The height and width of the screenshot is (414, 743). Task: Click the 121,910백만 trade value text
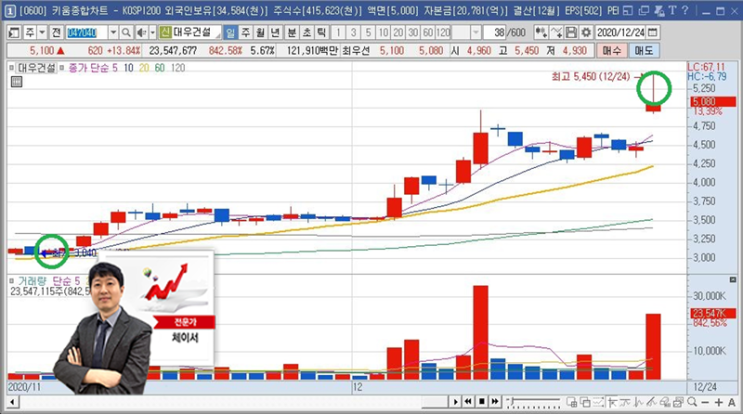(312, 50)
